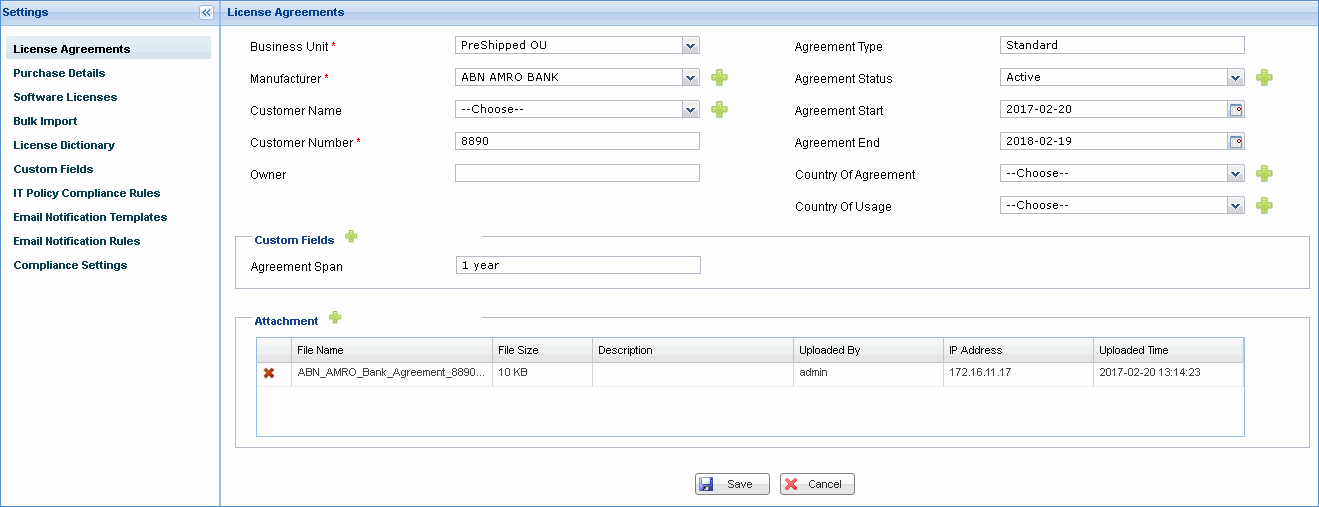Click plus icon beside Country Of Usage
The width and height of the screenshot is (1319, 507).
point(1264,206)
